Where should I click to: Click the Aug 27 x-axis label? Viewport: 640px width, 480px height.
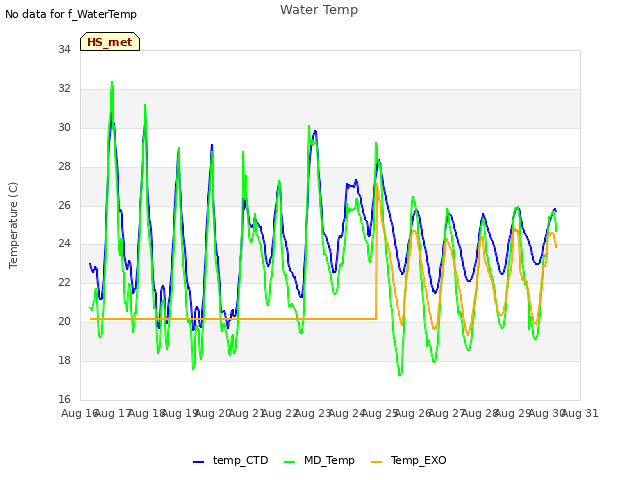click(x=447, y=413)
